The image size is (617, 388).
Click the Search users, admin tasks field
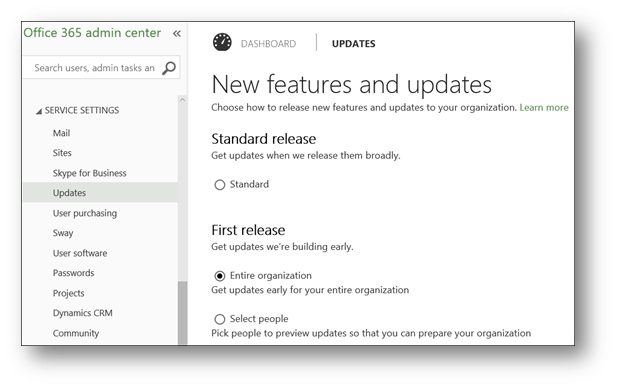94,68
